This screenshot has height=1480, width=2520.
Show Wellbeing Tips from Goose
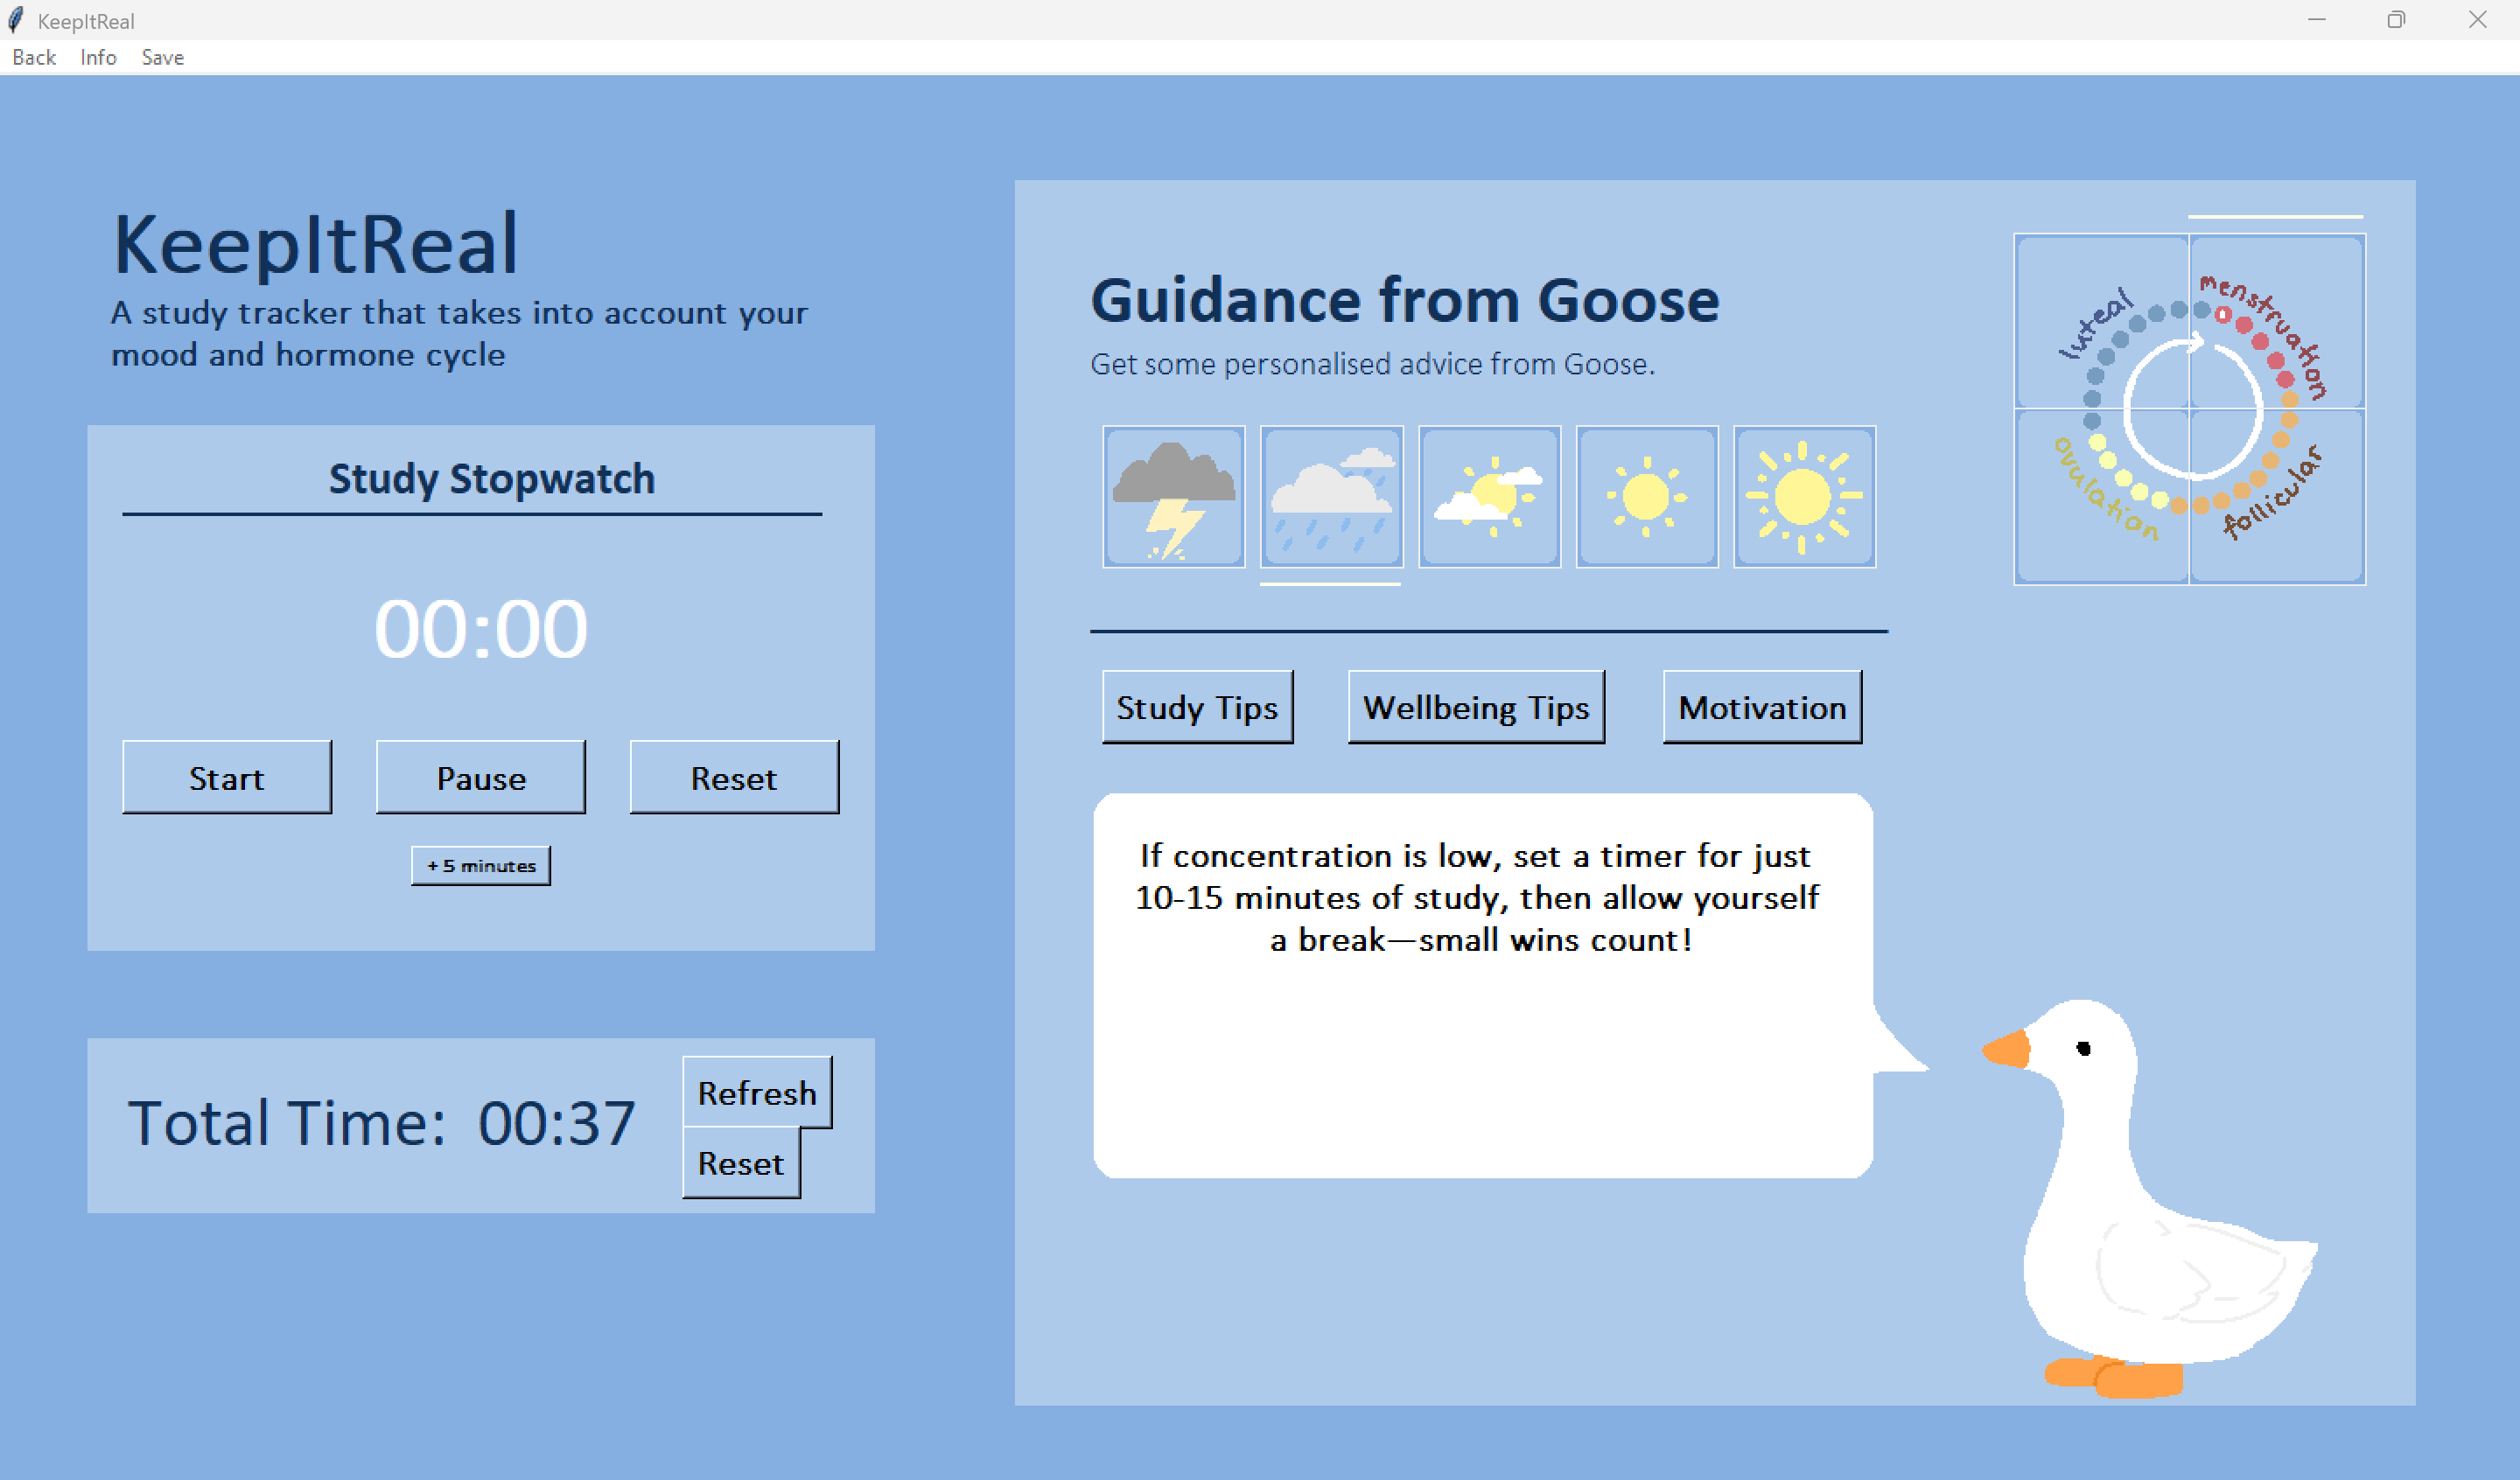coord(1475,707)
